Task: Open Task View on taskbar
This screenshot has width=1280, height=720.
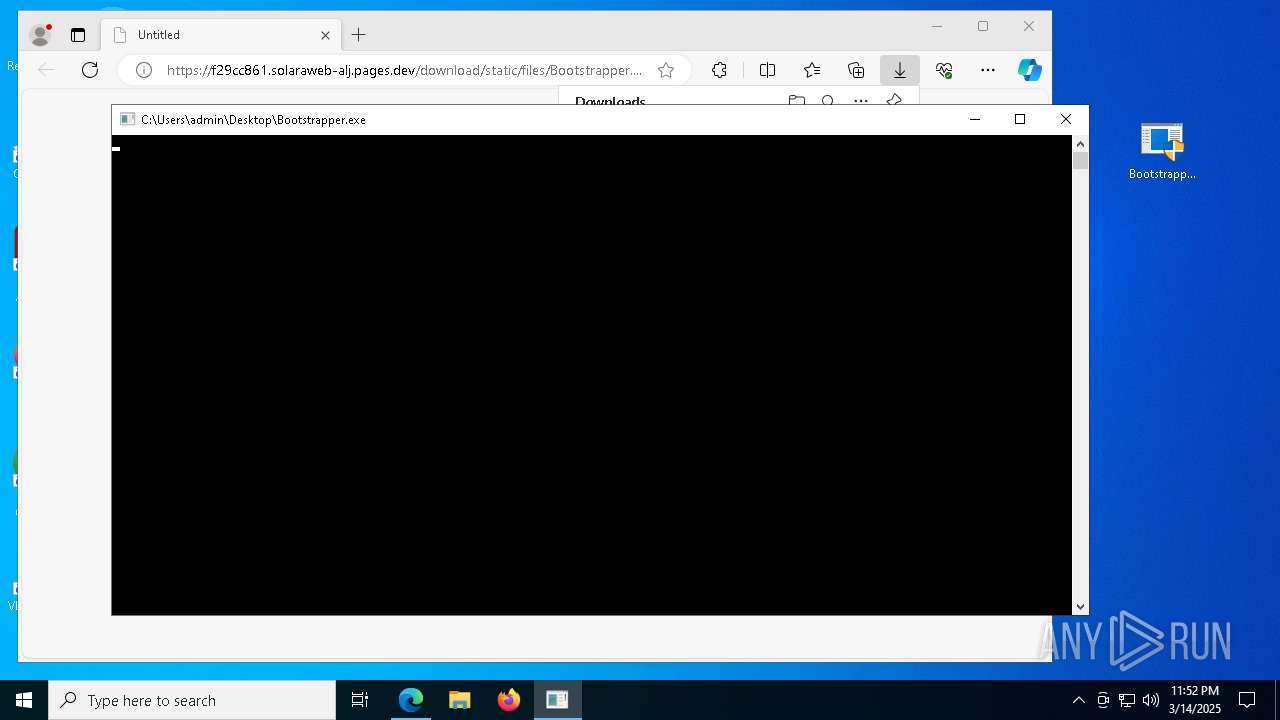Action: (x=360, y=700)
